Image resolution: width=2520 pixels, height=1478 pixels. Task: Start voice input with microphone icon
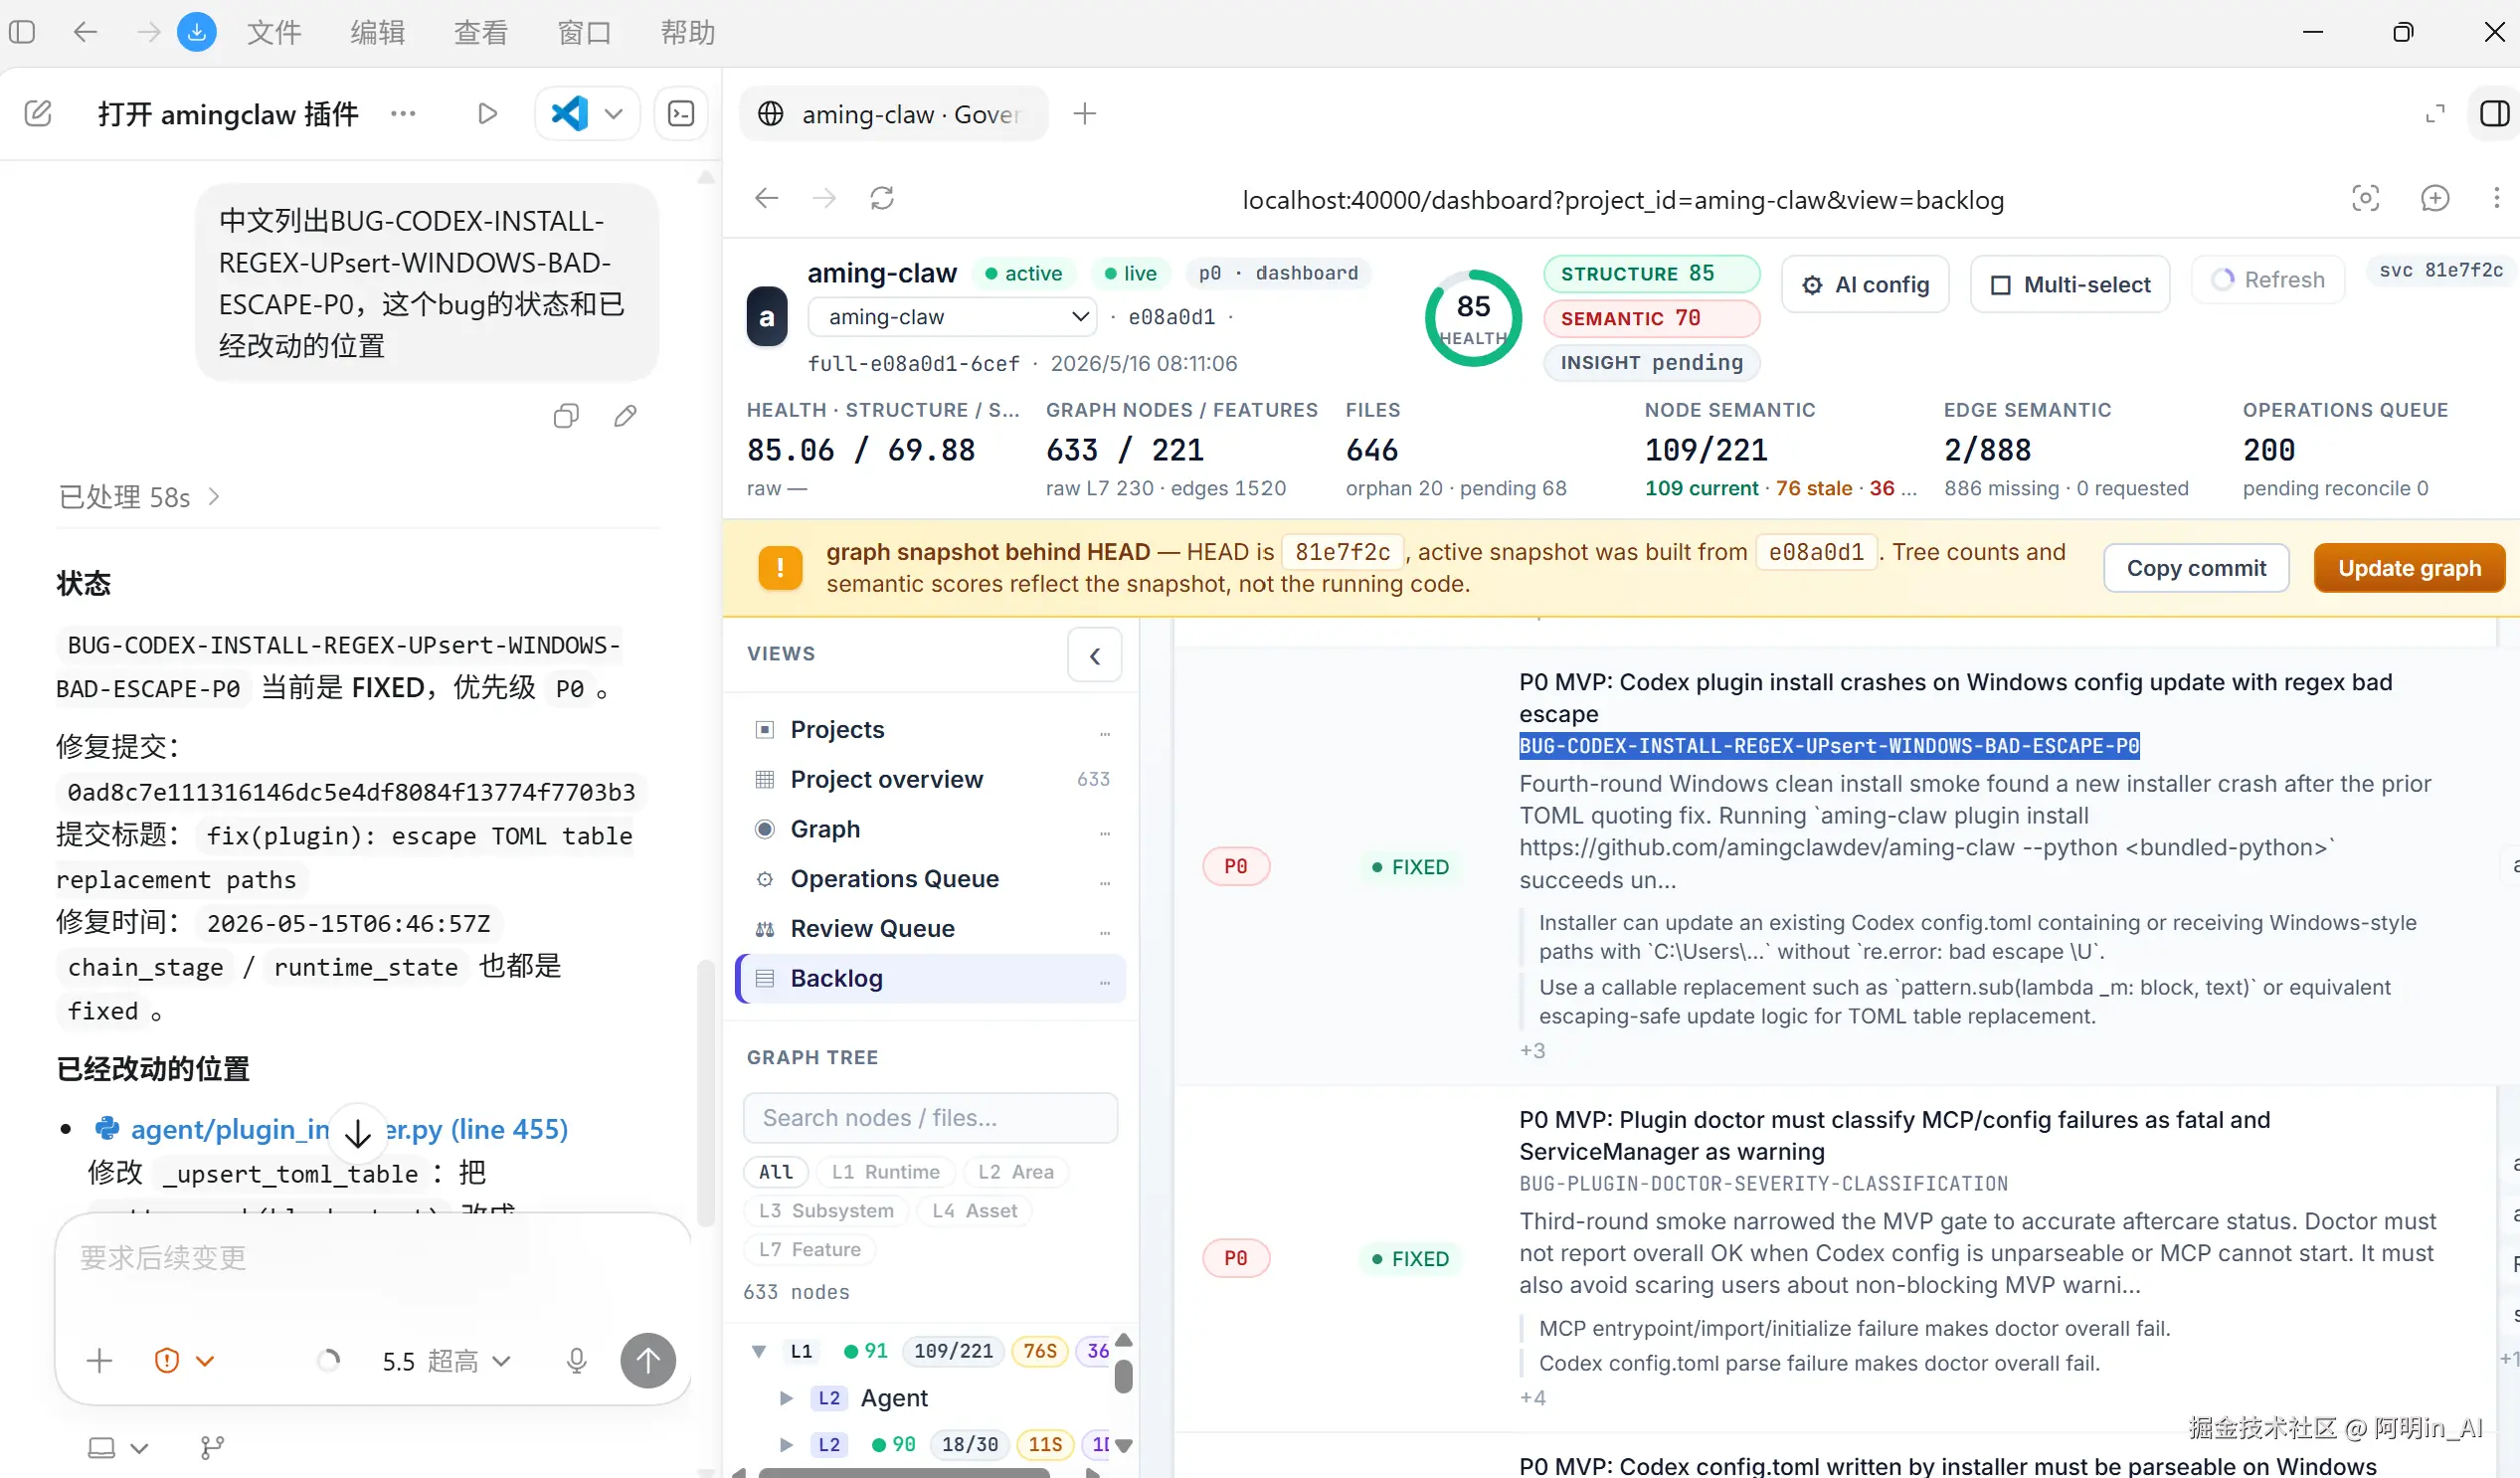[576, 1360]
